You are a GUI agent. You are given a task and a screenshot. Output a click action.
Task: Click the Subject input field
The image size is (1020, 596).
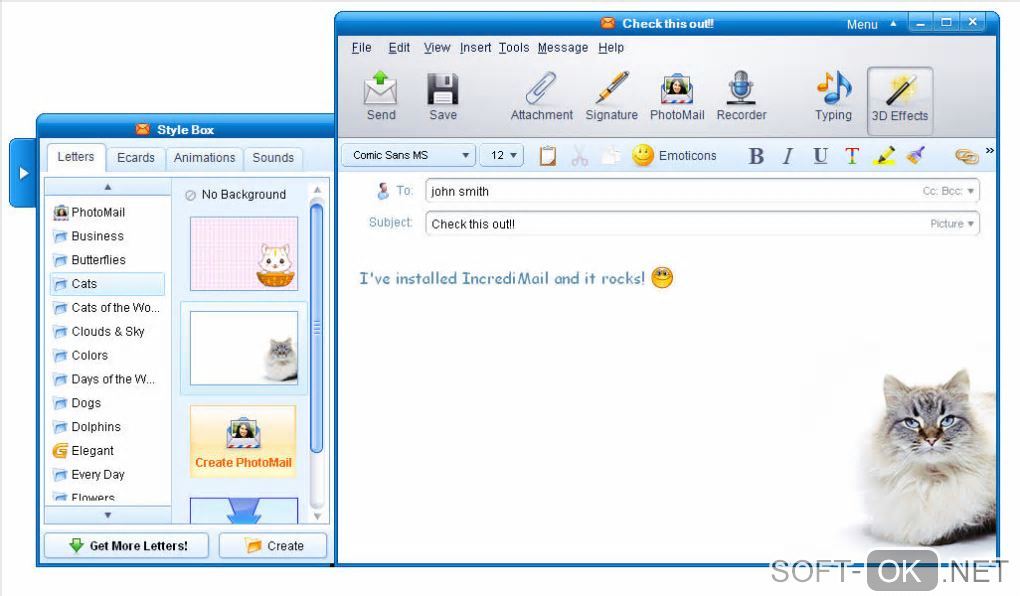(x=702, y=224)
